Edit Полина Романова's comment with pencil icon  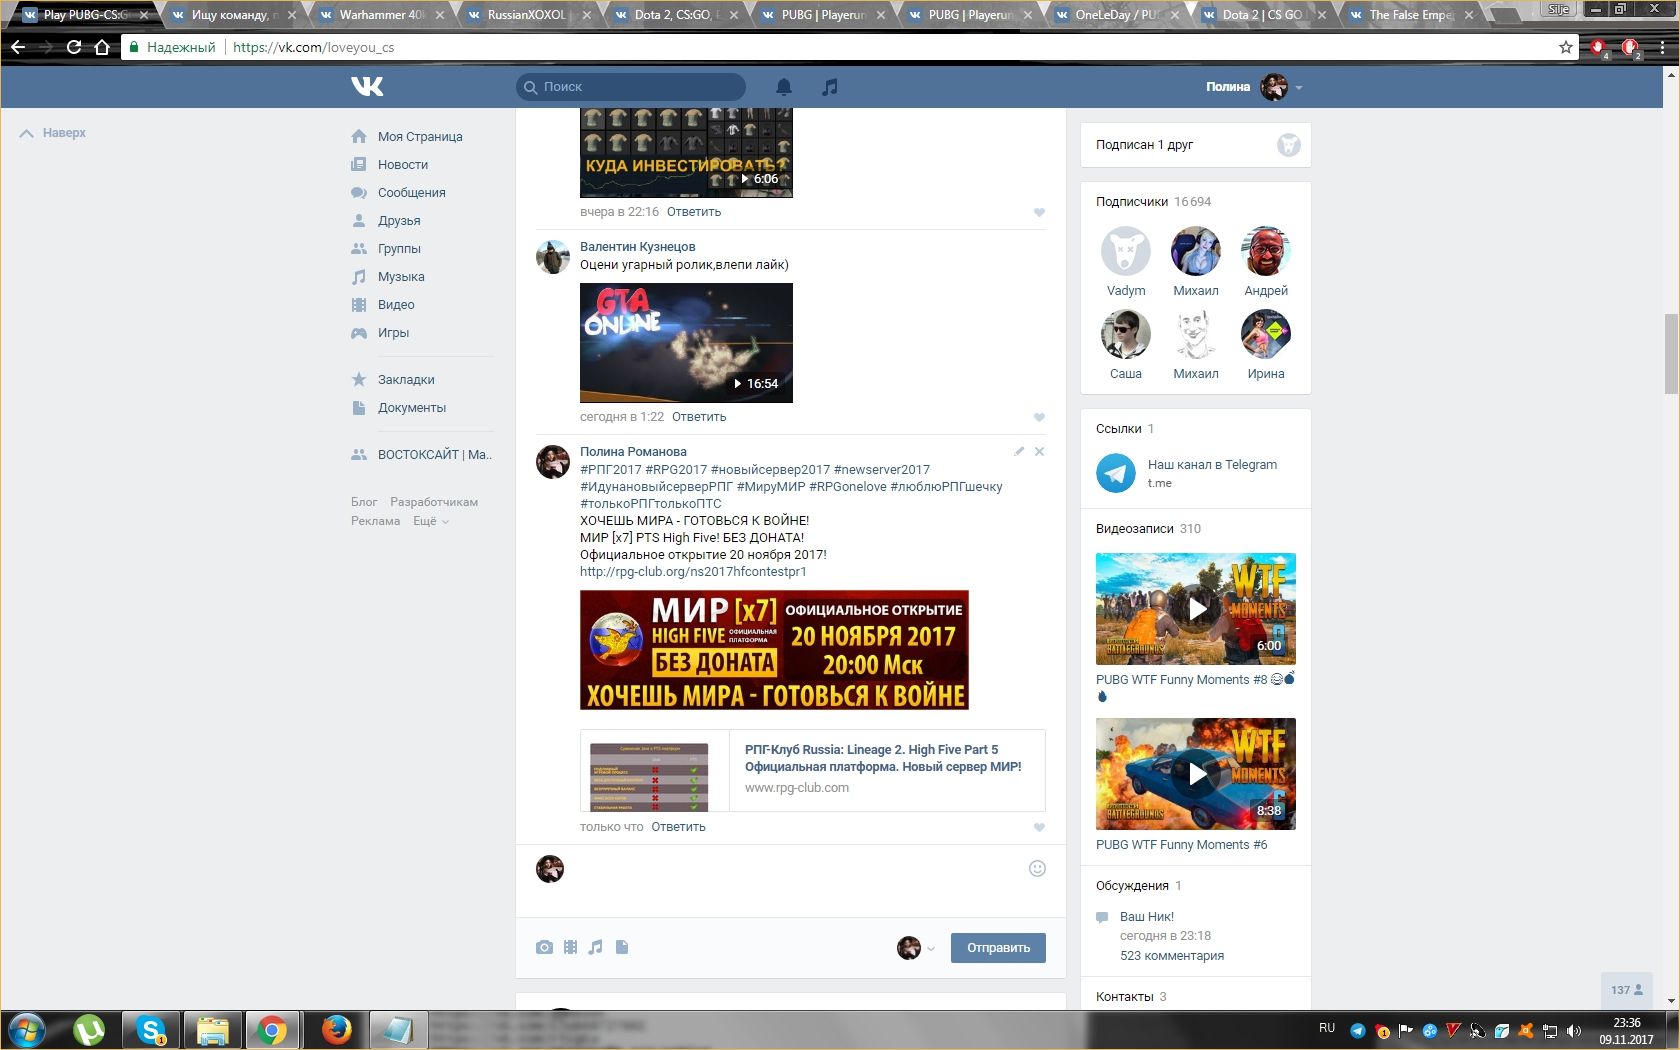(1019, 451)
